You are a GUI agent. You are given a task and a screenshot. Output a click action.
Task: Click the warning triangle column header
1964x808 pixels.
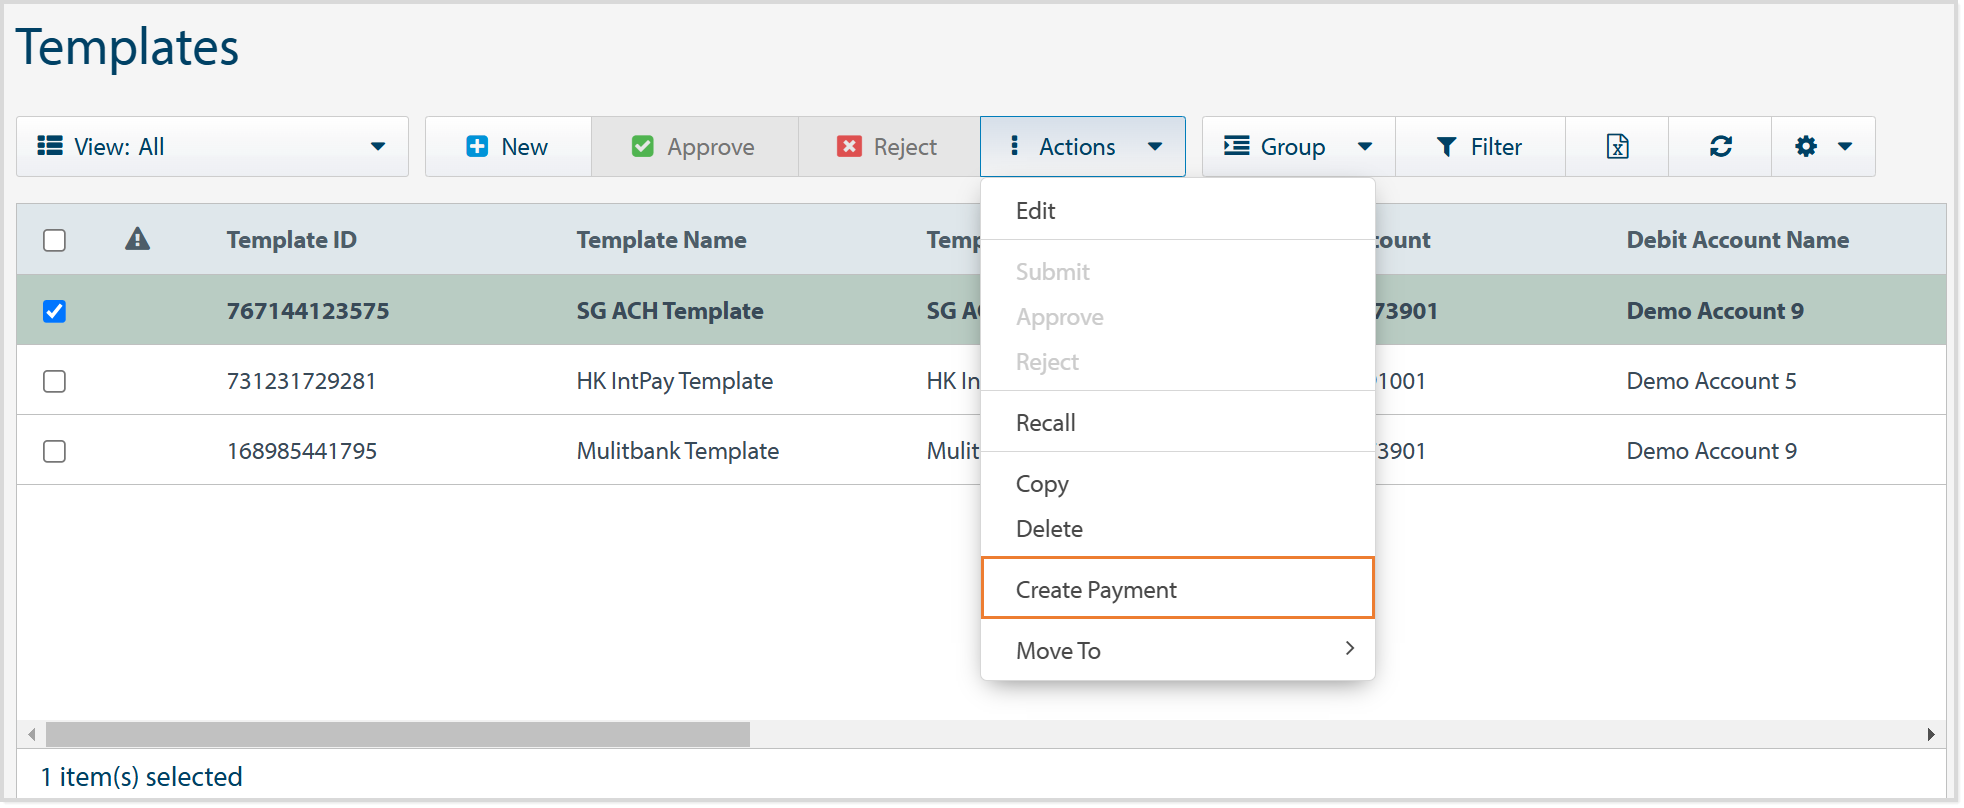pyautogui.click(x=137, y=239)
